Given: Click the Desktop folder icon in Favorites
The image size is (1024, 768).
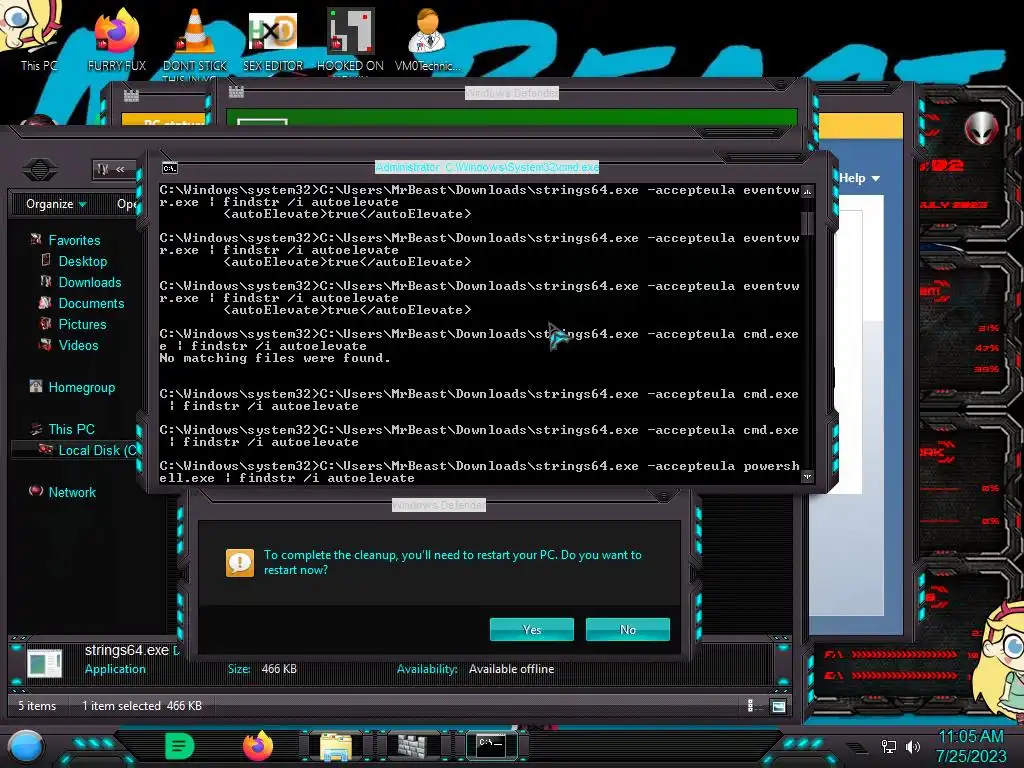Looking at the screenshot, I should click(46, 260).
